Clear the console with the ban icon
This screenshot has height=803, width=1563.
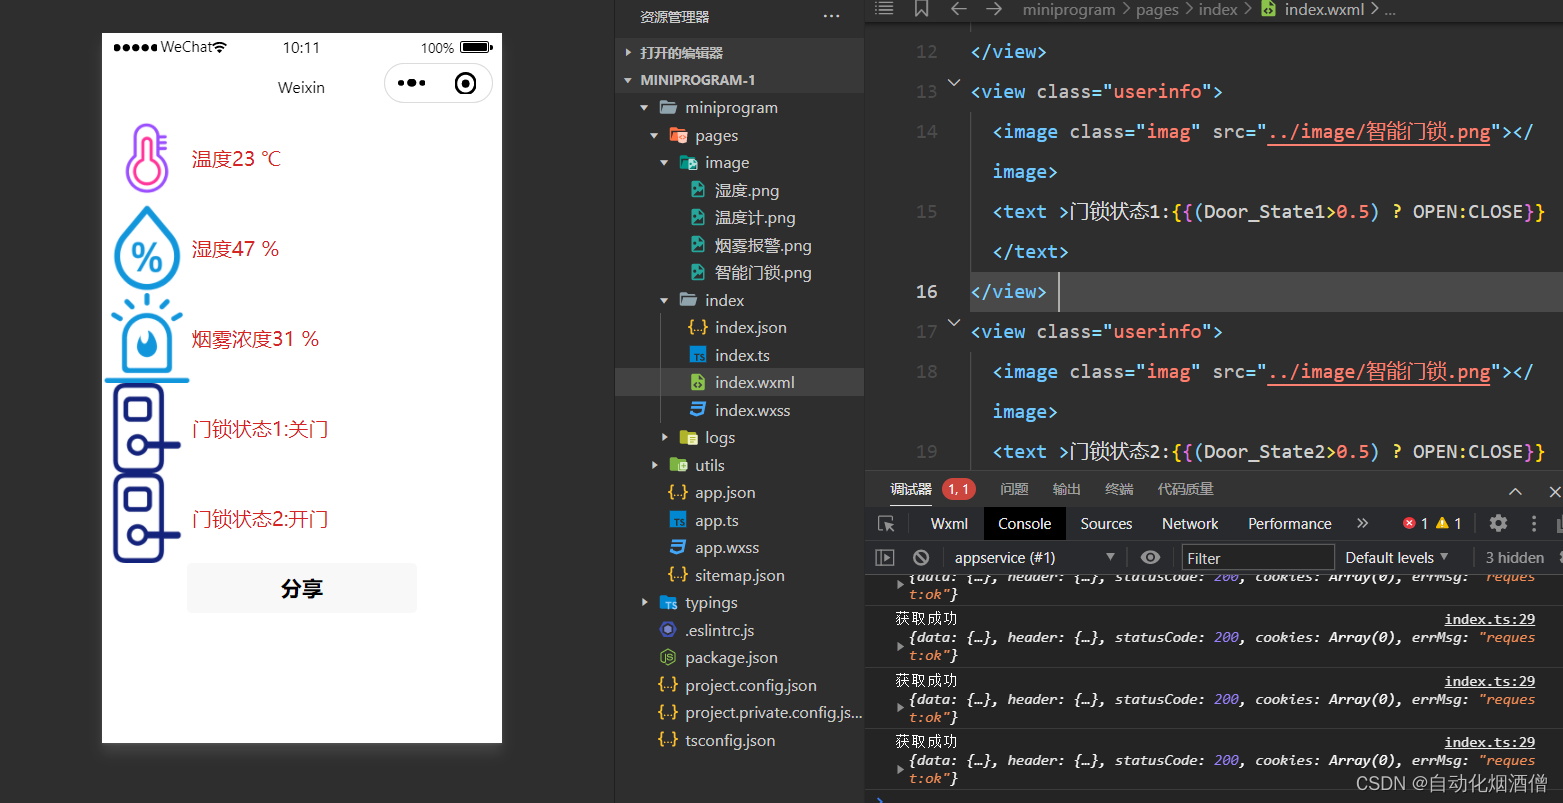point(921,557)
